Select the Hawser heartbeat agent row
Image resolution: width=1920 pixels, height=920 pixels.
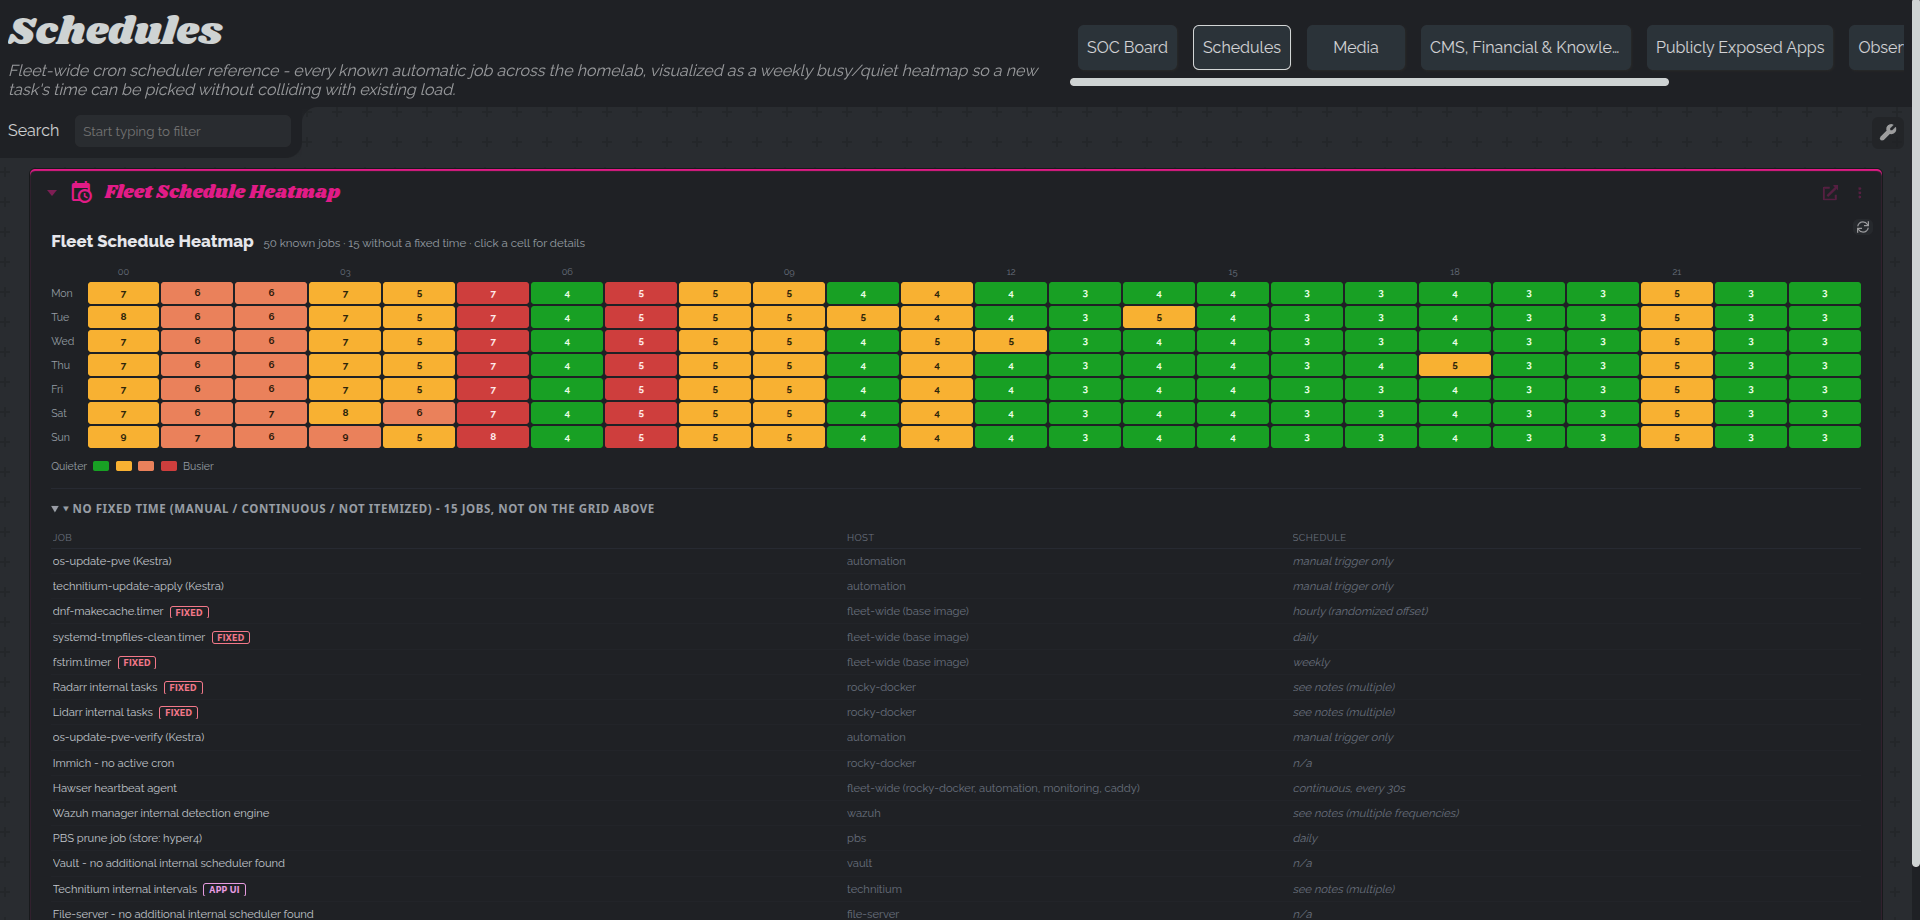[x=956, y=788]
